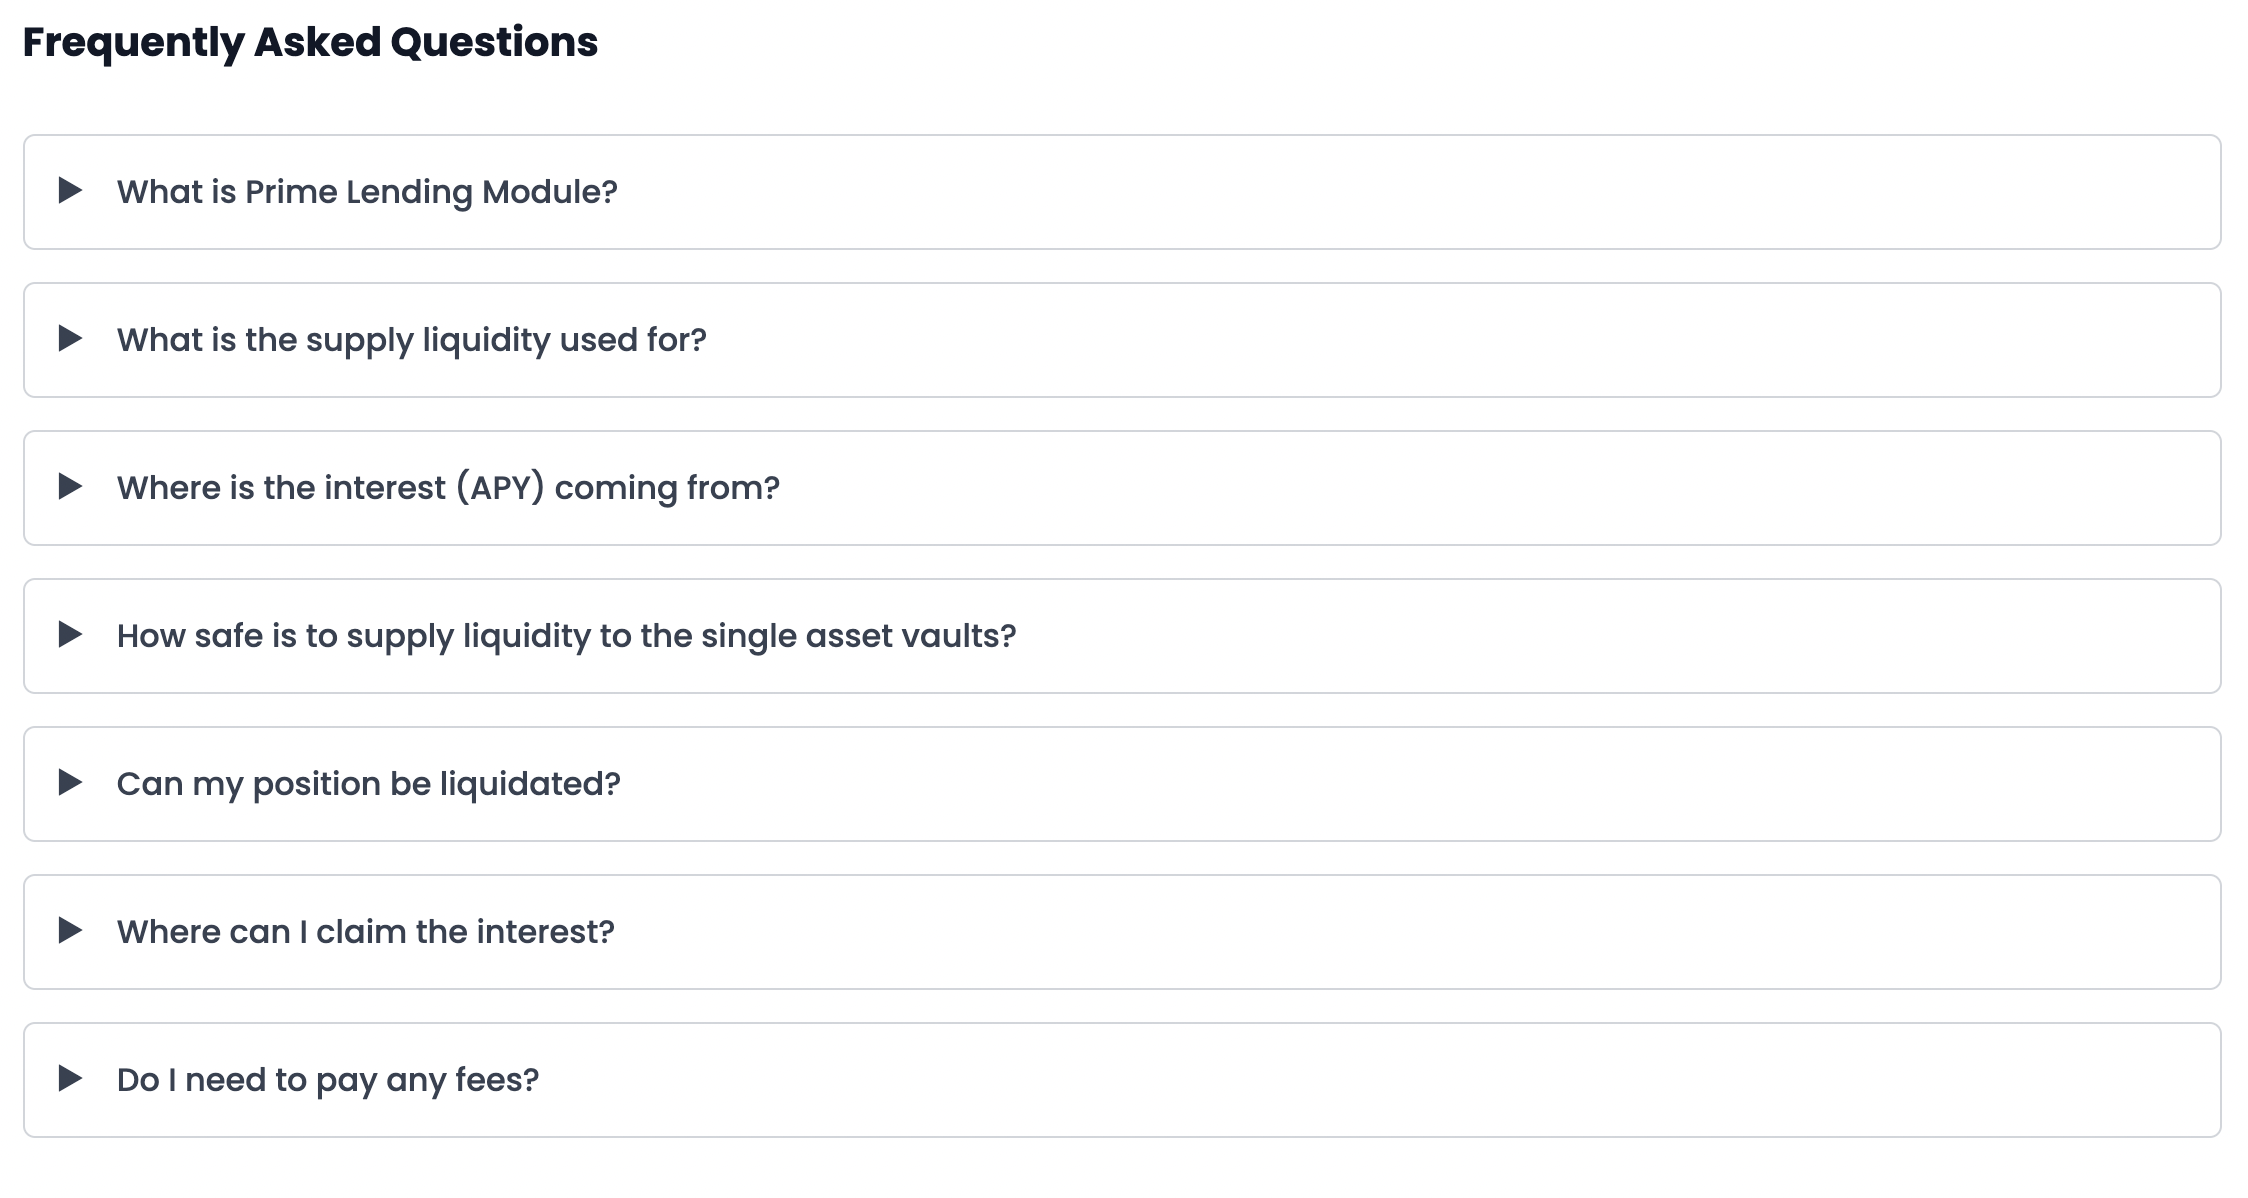Click the Frequently Asked Questions heading

310,42
